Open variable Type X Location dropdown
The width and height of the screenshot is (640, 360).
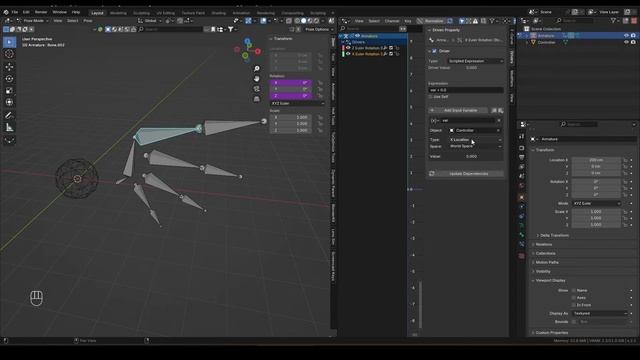click(476, 140)
